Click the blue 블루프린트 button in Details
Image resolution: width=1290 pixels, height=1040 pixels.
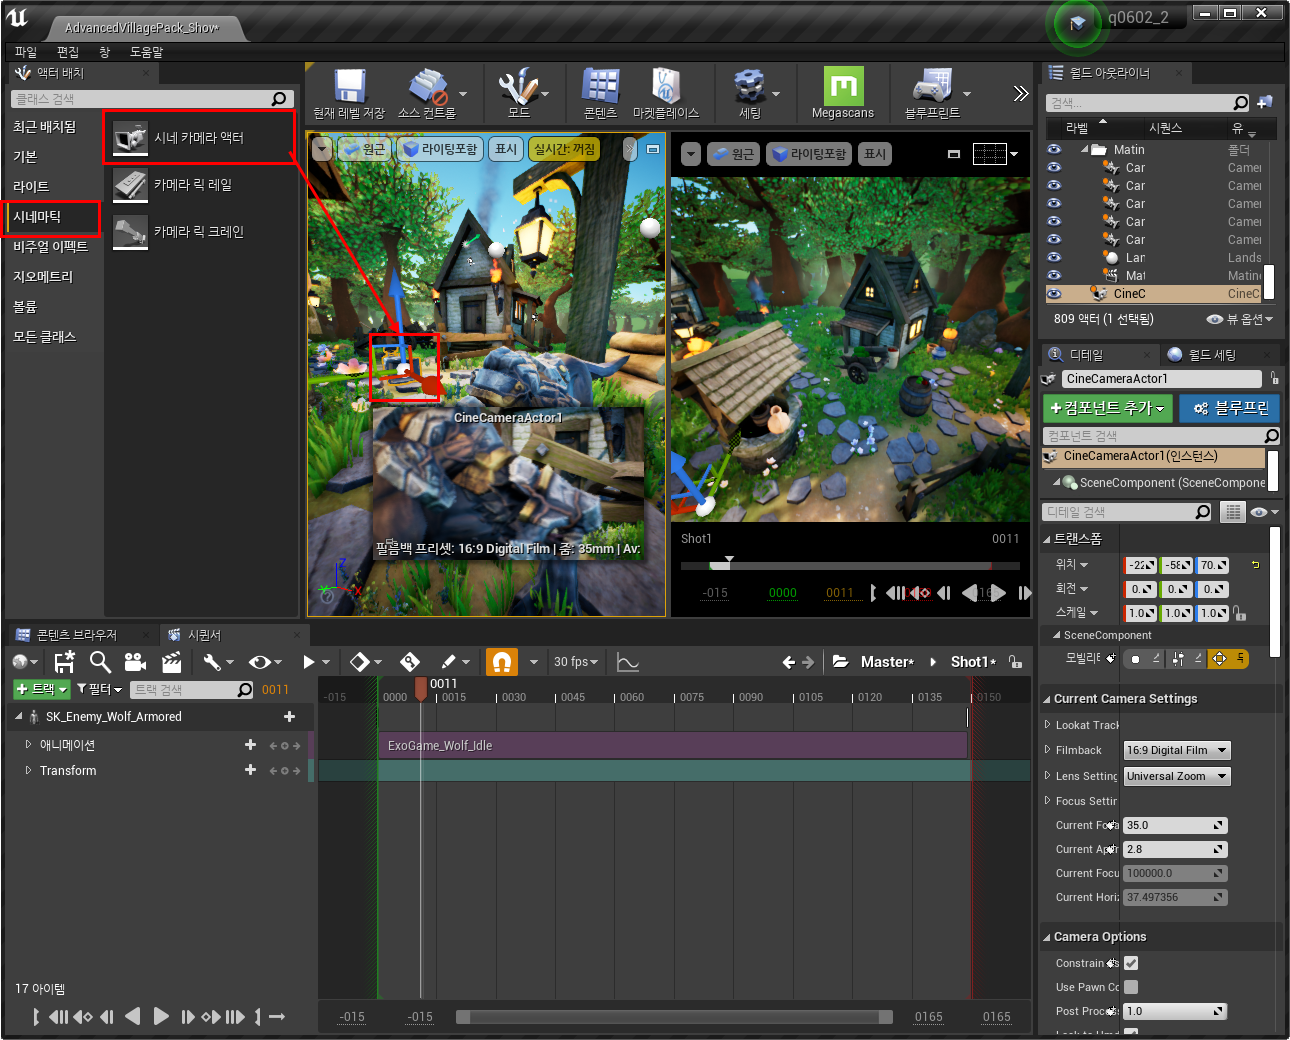[1229, 408]
